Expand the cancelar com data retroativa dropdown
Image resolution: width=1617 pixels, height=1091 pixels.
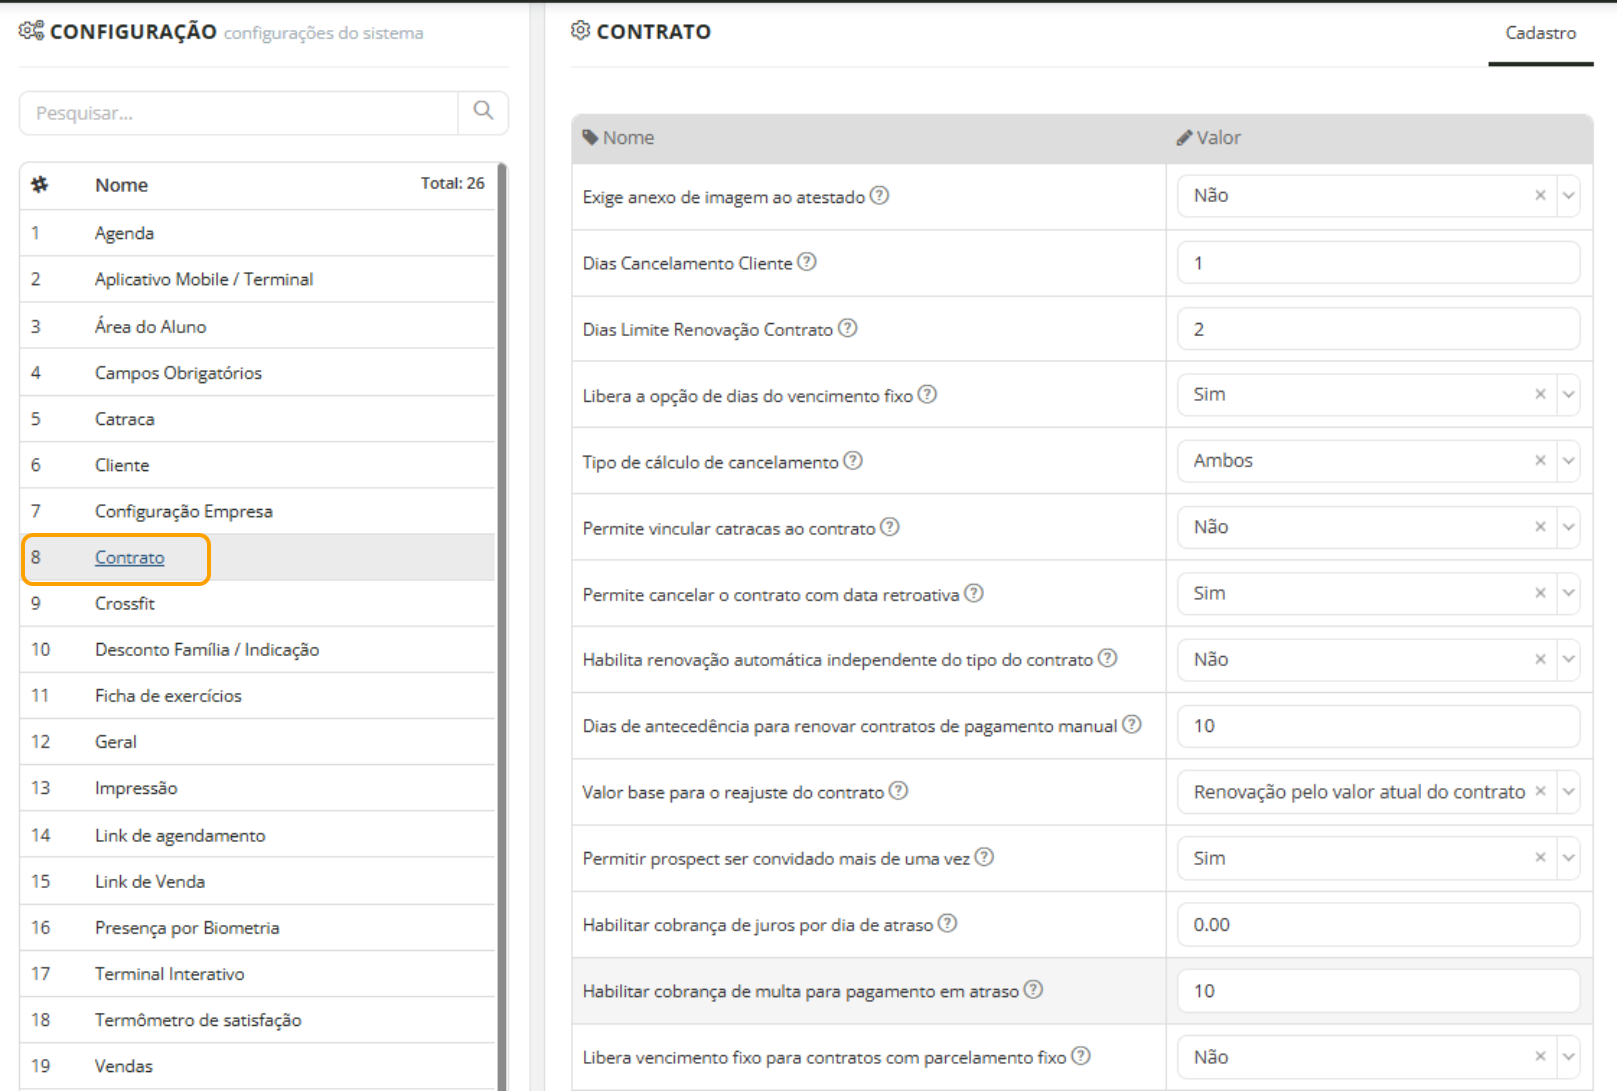1568,594
